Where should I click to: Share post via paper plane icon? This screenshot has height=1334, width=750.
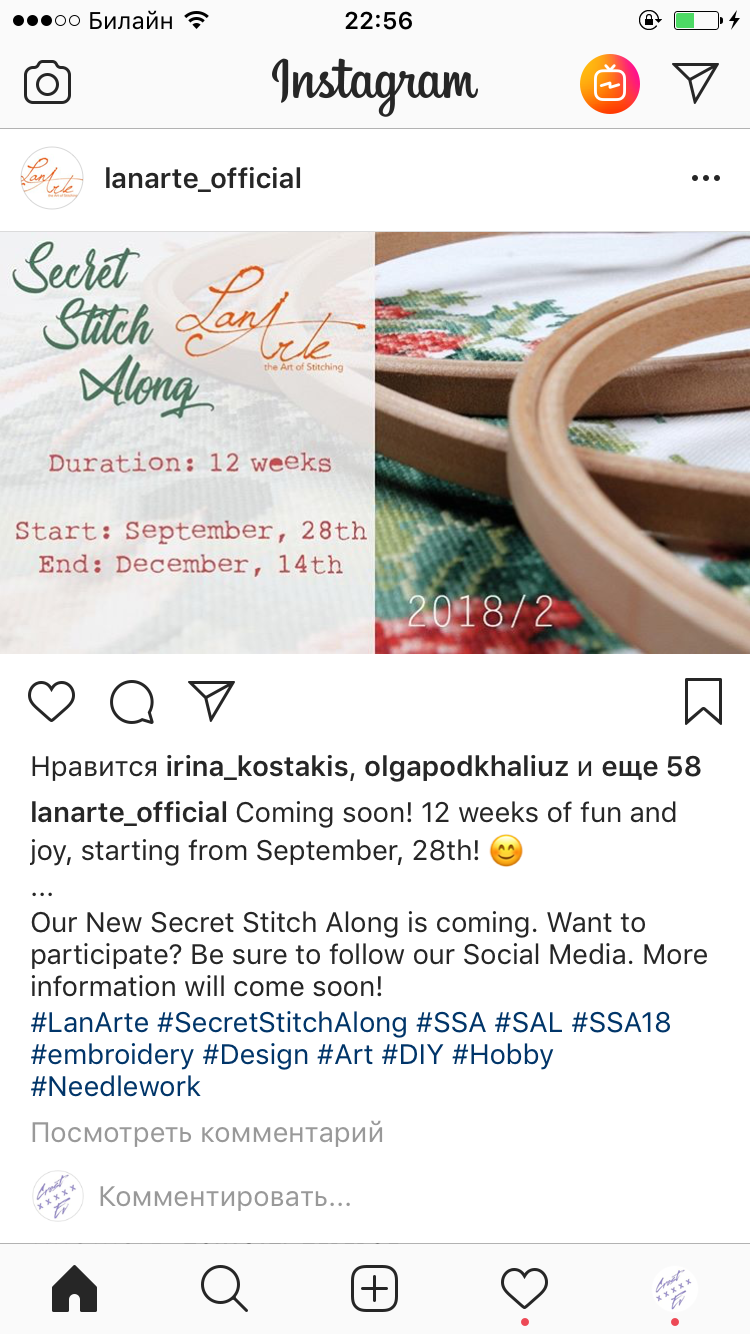pyautogui.click(x=211, y=700)
